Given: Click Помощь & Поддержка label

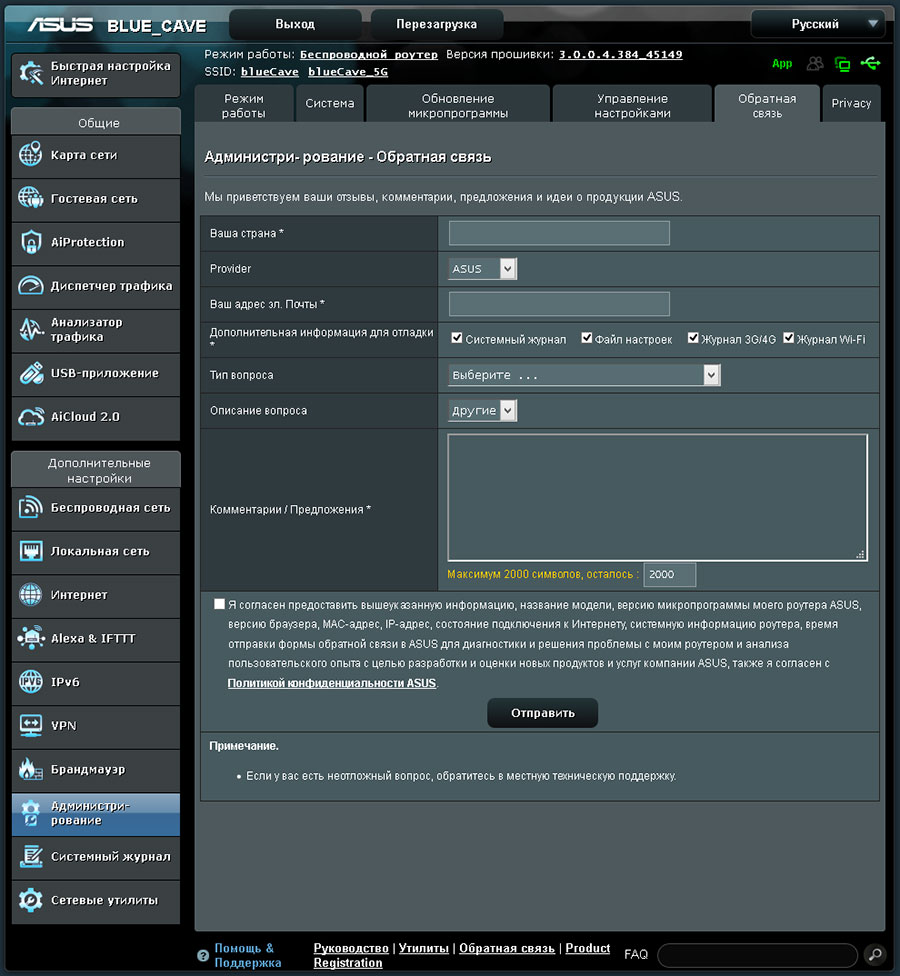Looking at the screenshot, I should [x=248, y=955].
